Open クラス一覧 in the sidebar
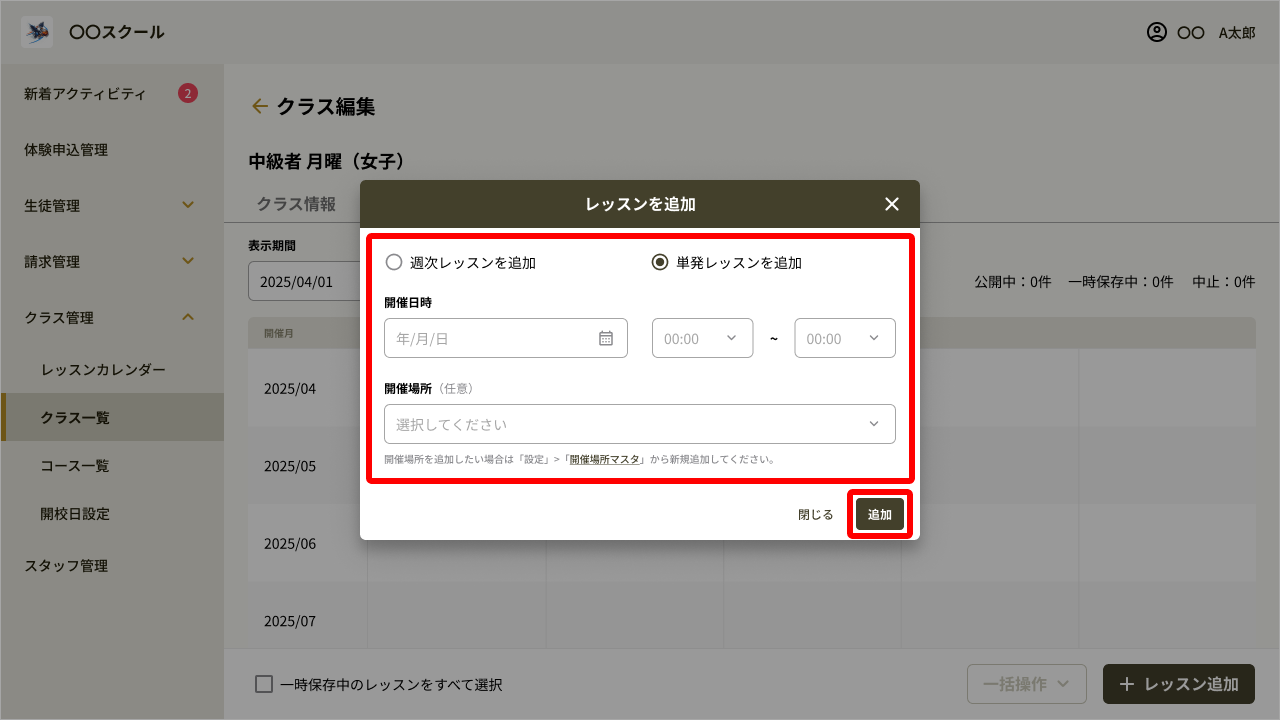 75,418
